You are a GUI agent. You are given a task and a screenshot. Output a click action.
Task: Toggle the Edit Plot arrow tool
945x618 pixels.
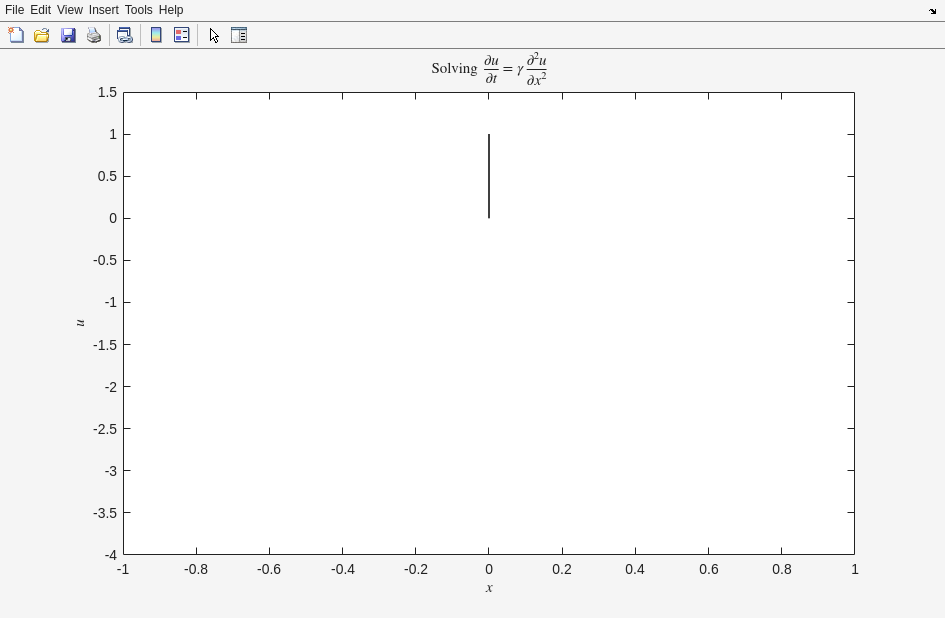point(214,35)
